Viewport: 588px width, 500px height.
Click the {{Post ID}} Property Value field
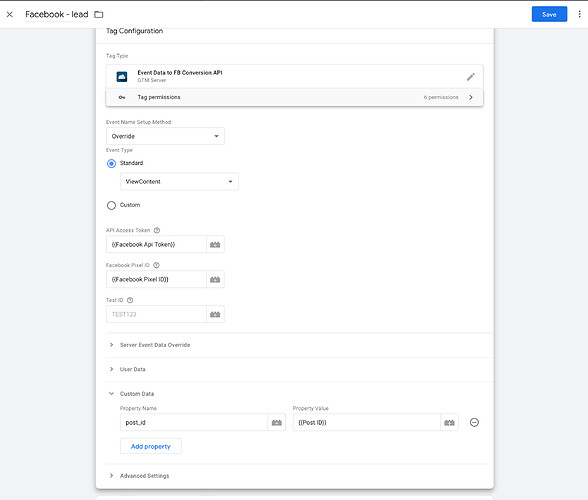(x=367, y=422)
